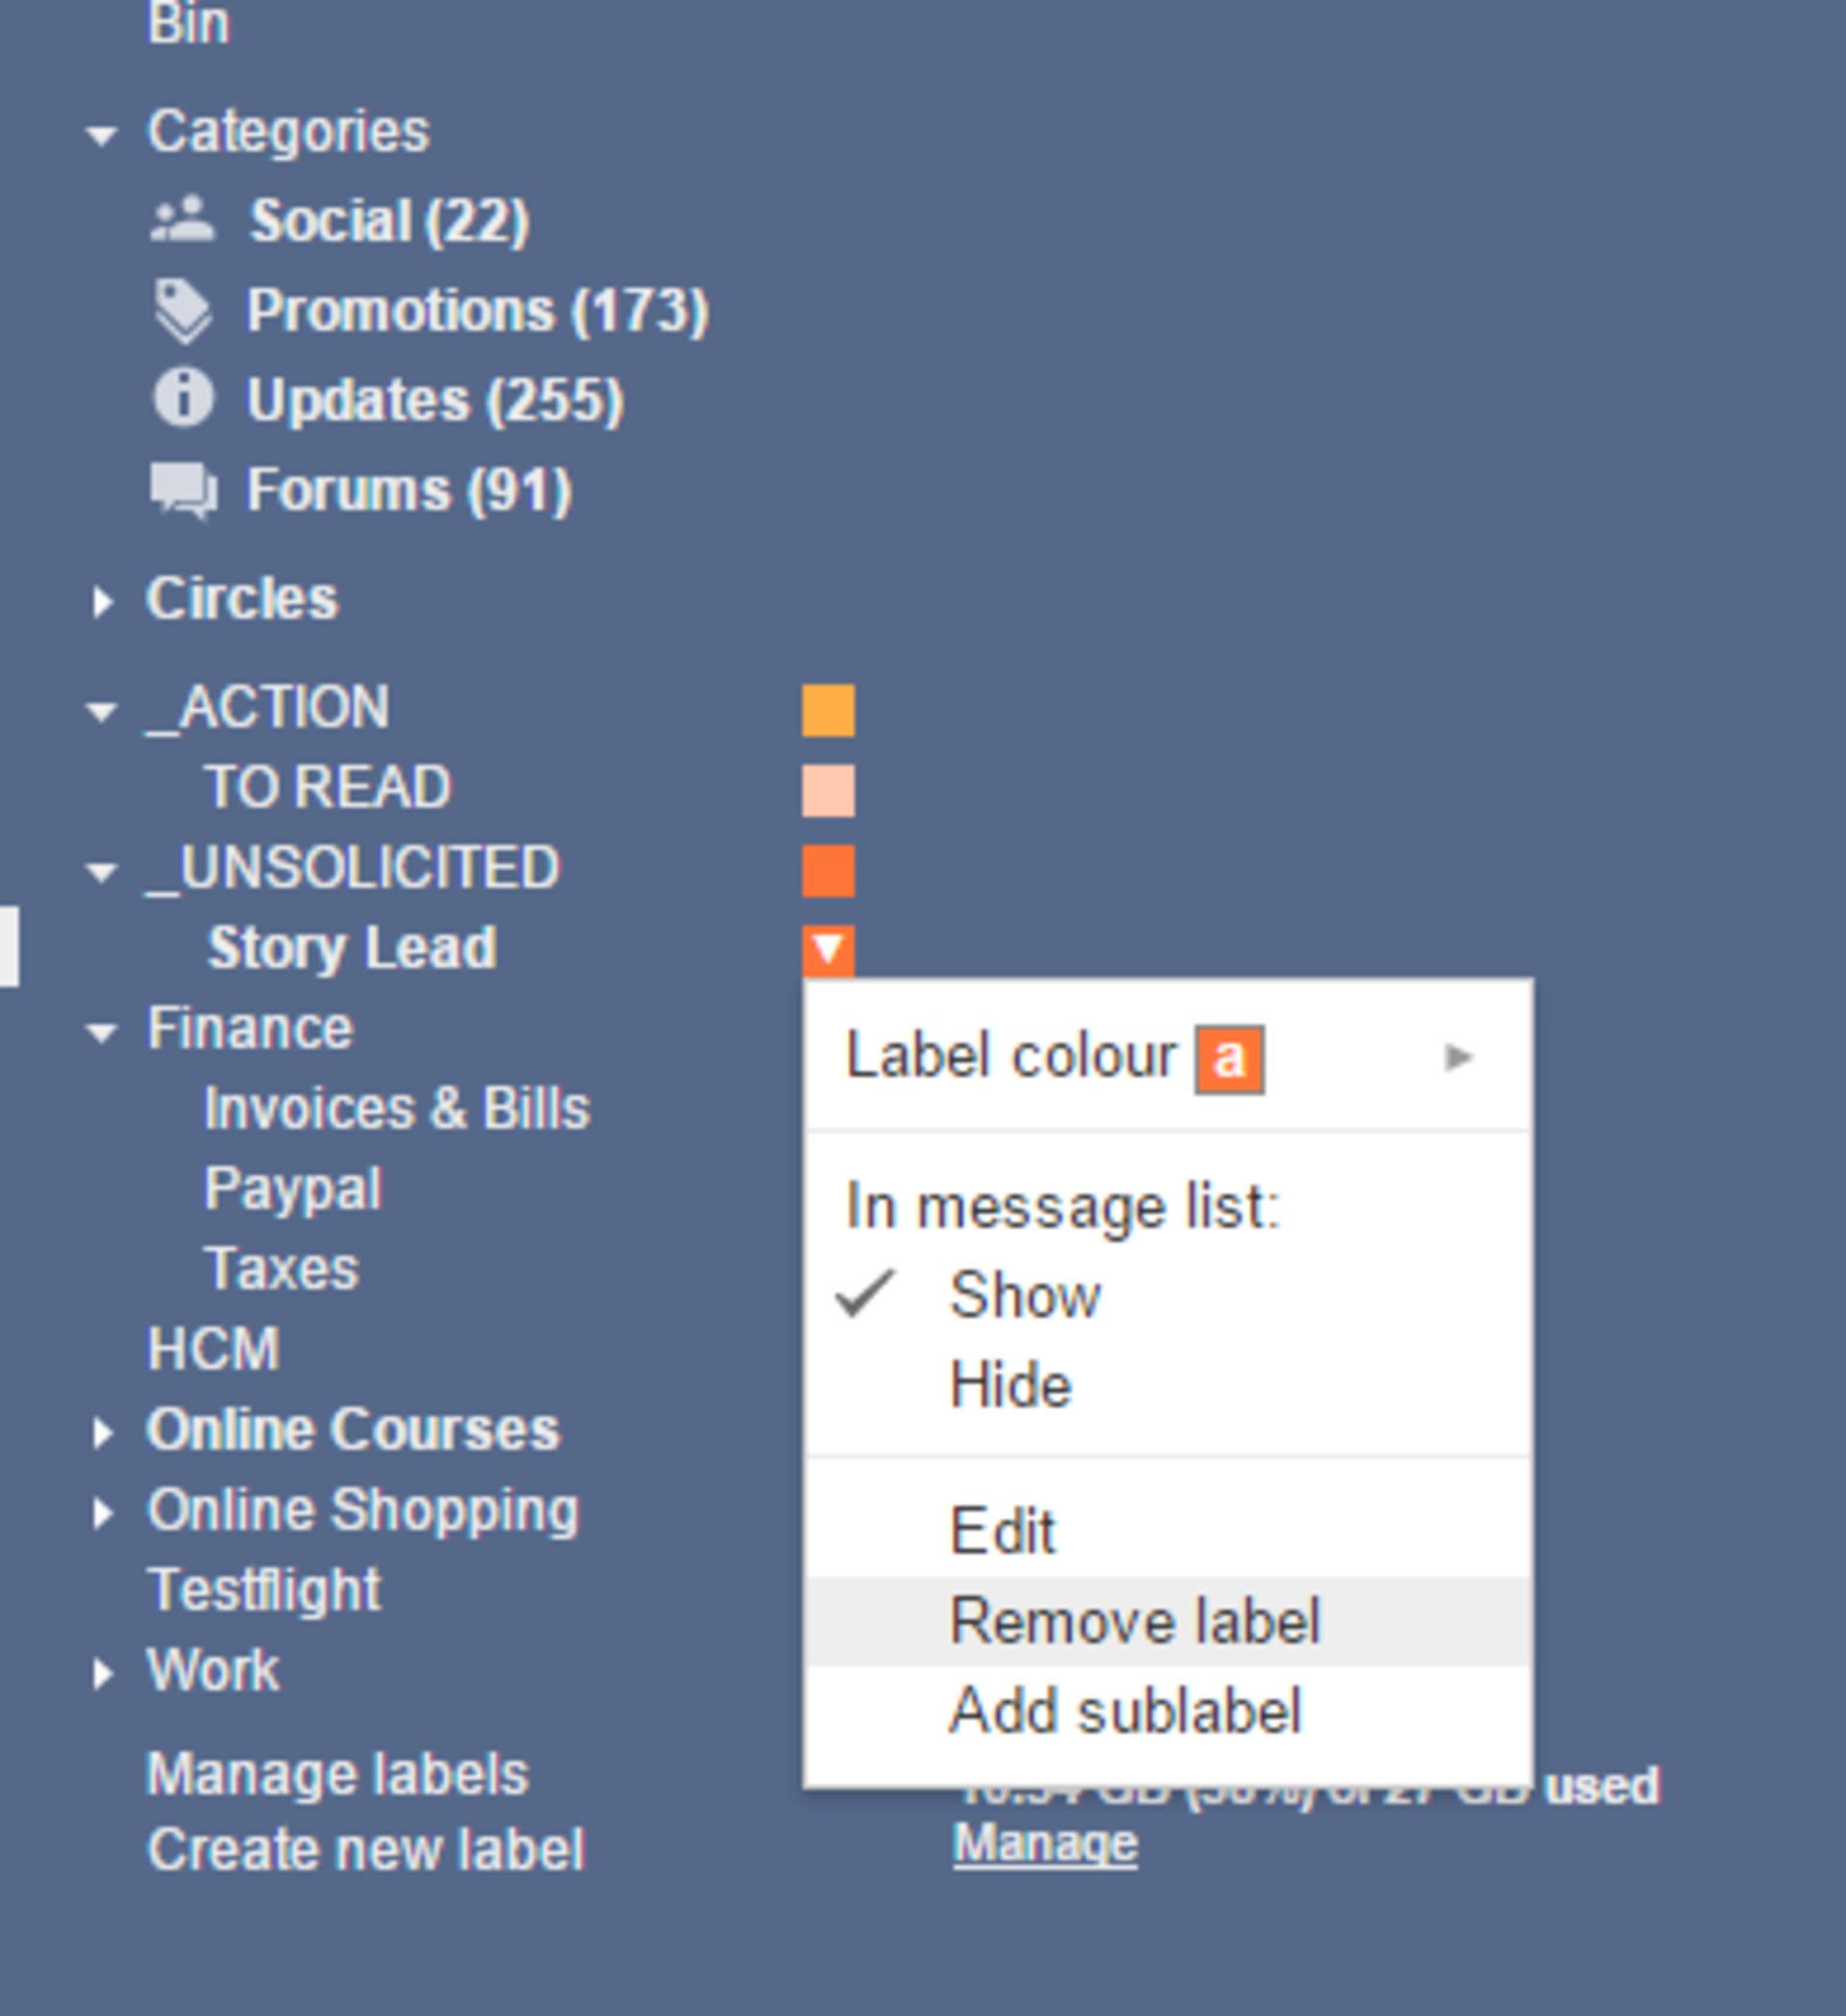Click Add sublabel in the menu

click(1126, 1712)
